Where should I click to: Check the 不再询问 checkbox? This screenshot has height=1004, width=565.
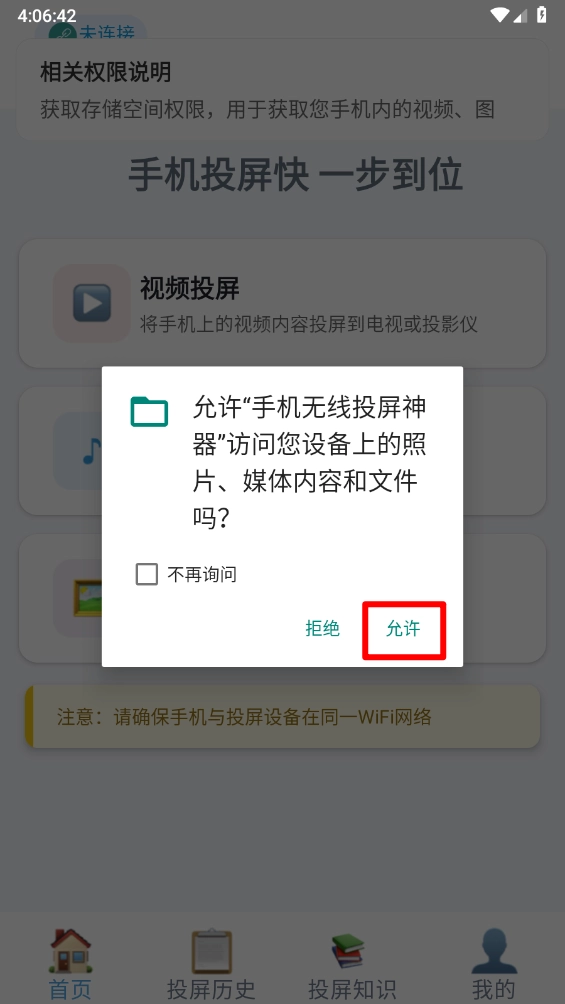[x=147, y=574]
